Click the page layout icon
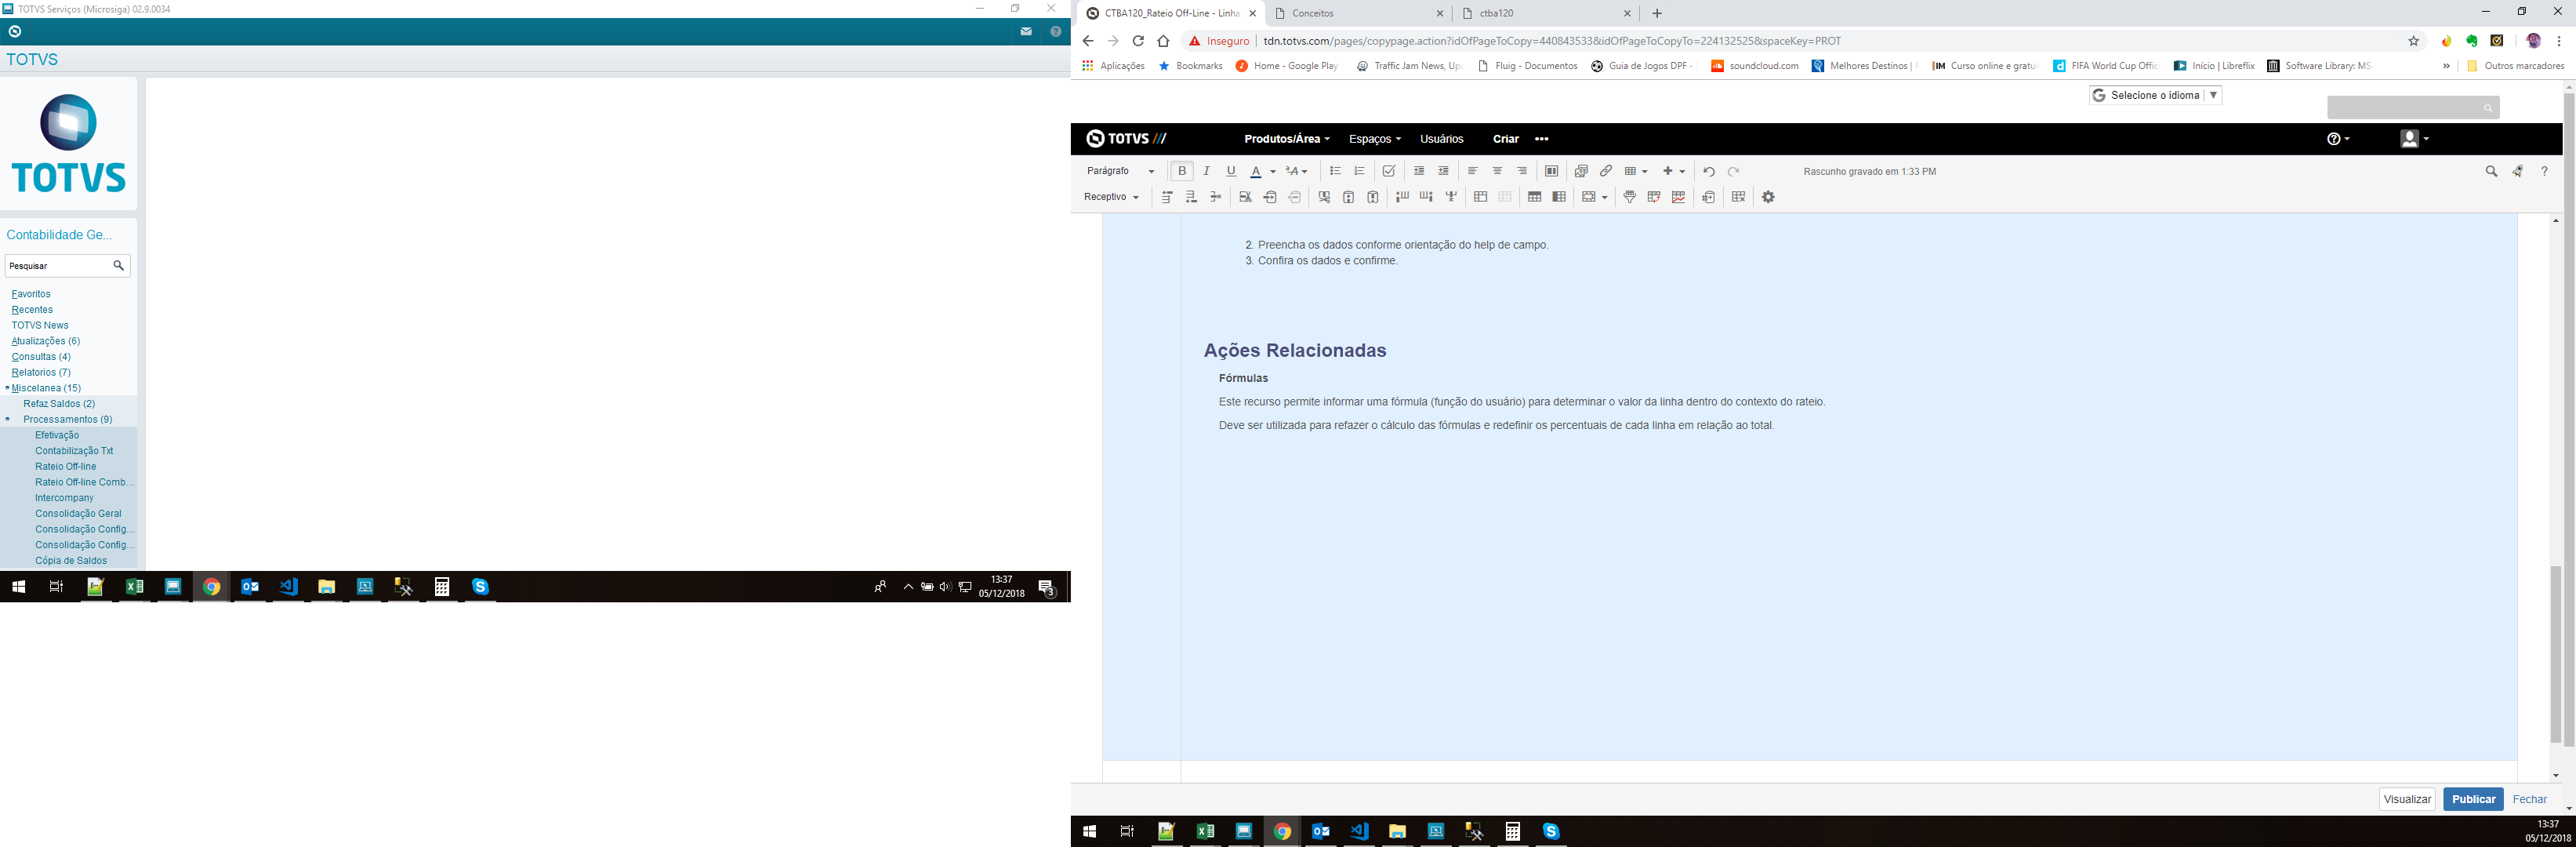Viewport: 2576px width, 847px height. pyautogui.click(x=1551, y=171)
